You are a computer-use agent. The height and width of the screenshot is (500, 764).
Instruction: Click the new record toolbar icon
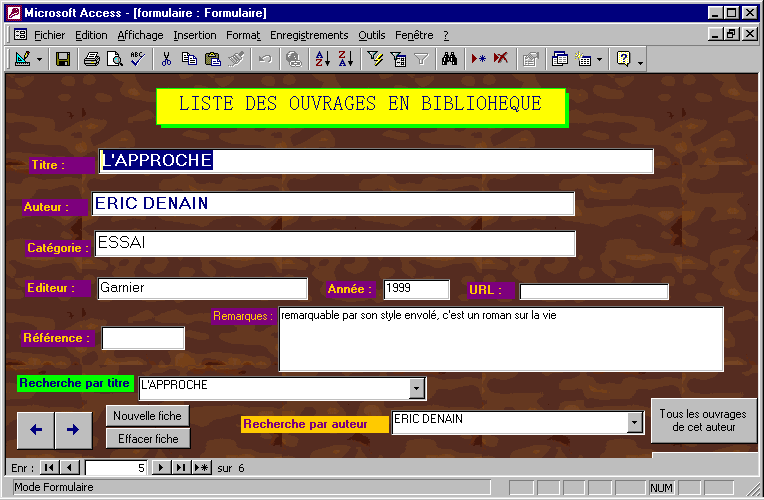[x=479, y=59]
